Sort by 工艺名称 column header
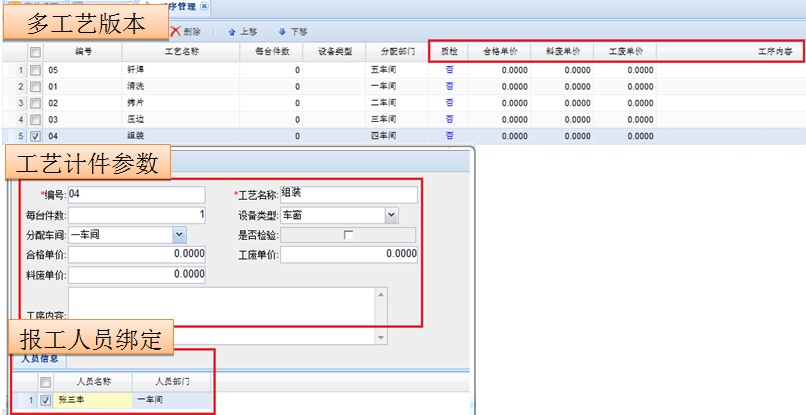 [x=182, y=51]
